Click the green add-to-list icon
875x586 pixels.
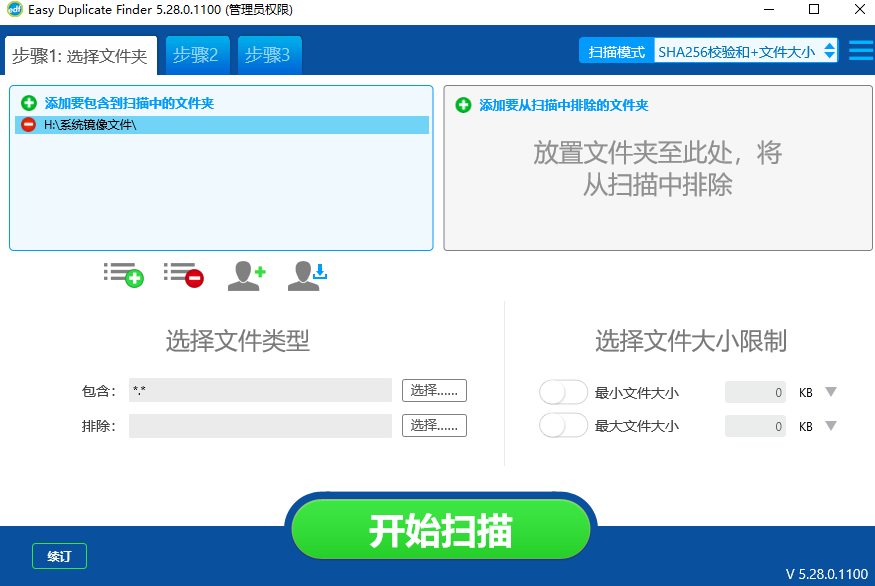coord(123,276)
